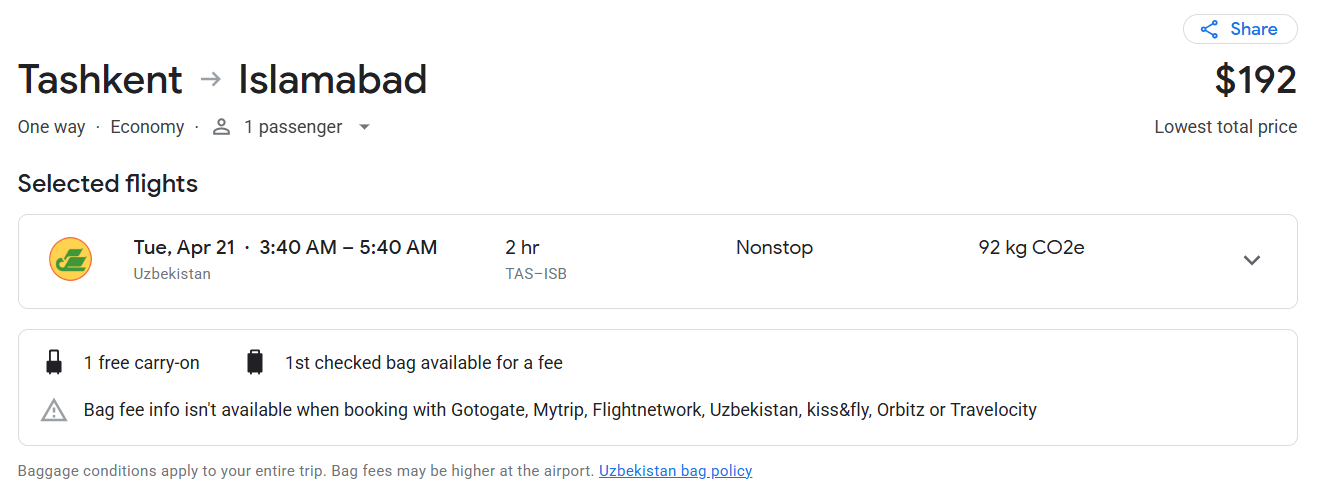Viewport: 1325px width, 488px height.
Task: Click the carry-on luggage icon
Action: click(54, 362)
